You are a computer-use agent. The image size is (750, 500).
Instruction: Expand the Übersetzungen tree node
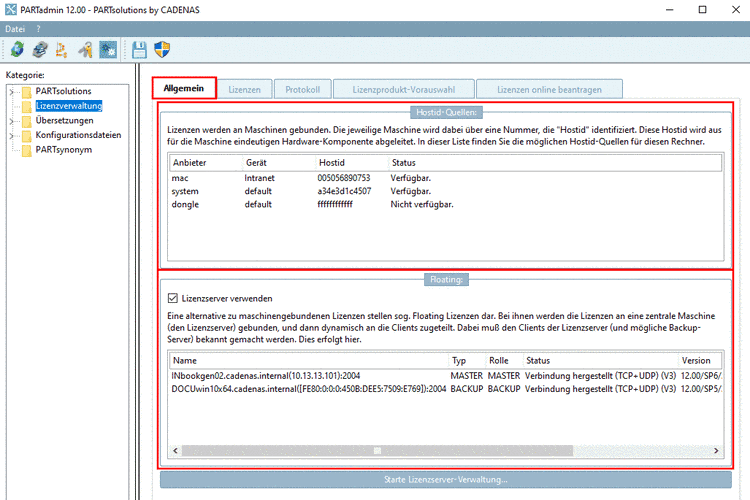(12, 121)
